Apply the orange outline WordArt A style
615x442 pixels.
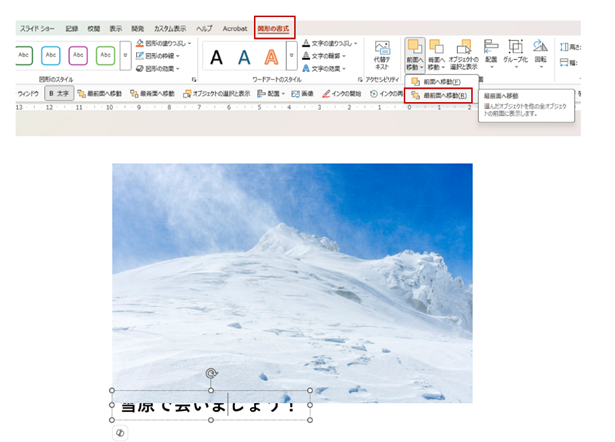(271, 57)
